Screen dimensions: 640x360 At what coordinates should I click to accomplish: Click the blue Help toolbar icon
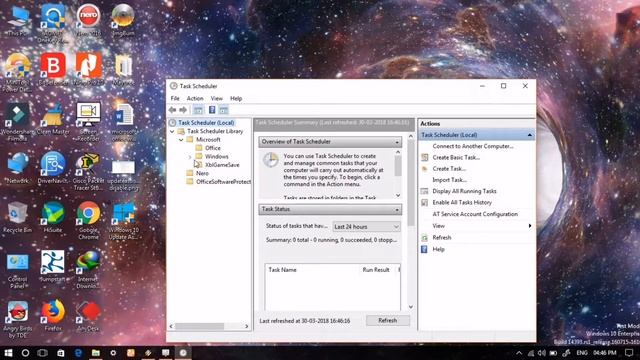pos(212,110)
